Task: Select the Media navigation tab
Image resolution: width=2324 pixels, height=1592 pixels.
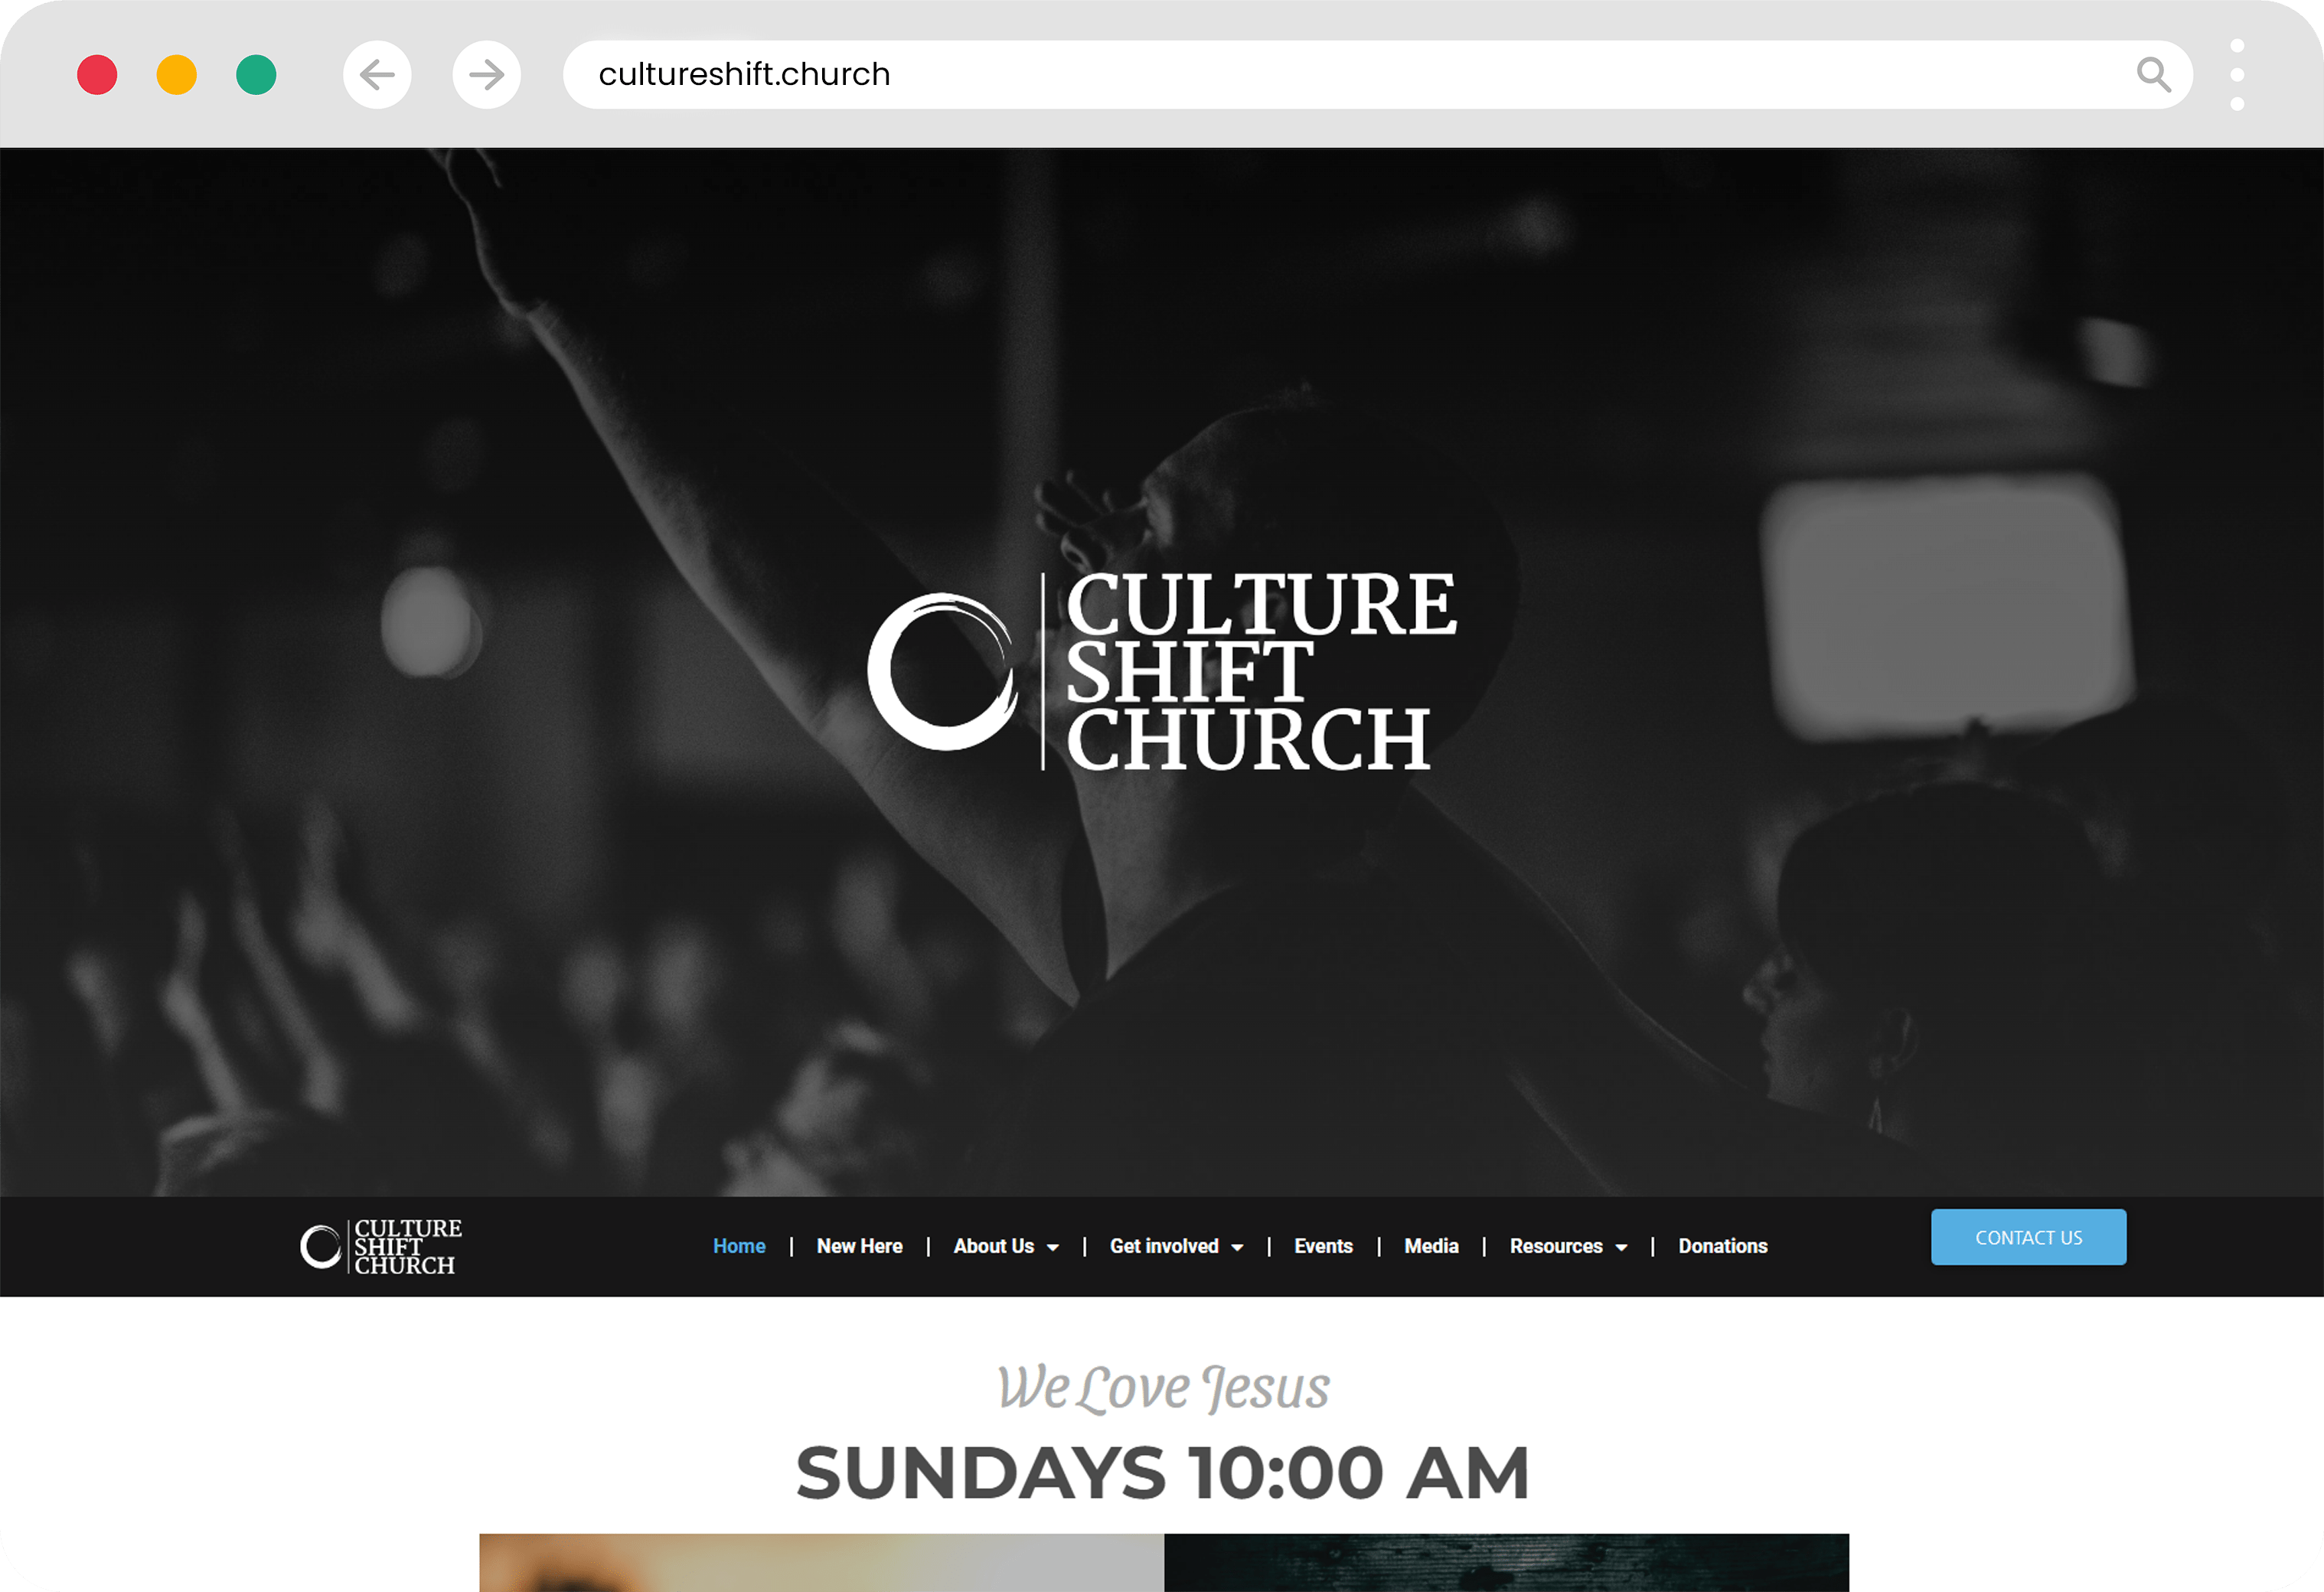Action: (1431, 1246)
